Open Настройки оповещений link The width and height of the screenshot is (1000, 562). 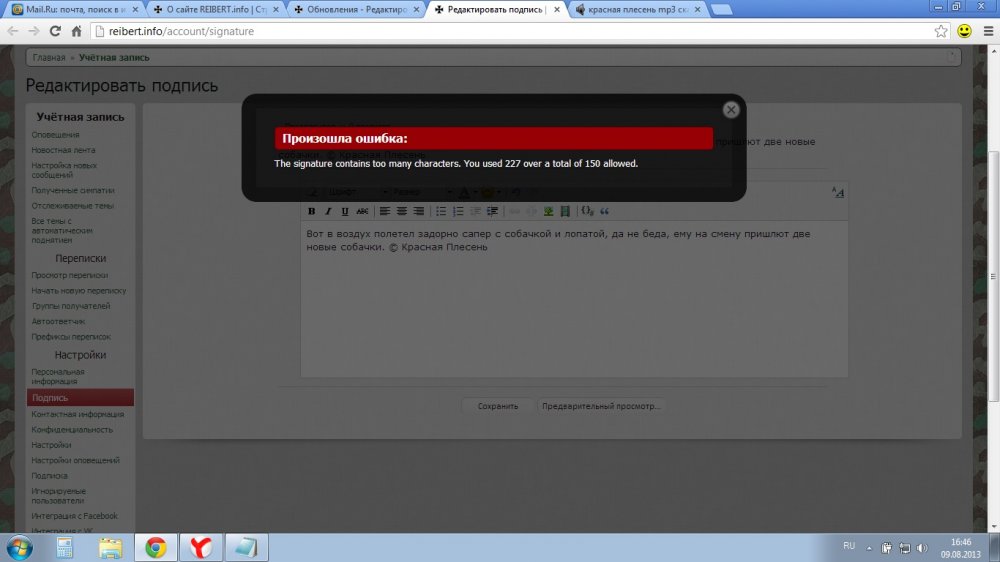(75, 460)
